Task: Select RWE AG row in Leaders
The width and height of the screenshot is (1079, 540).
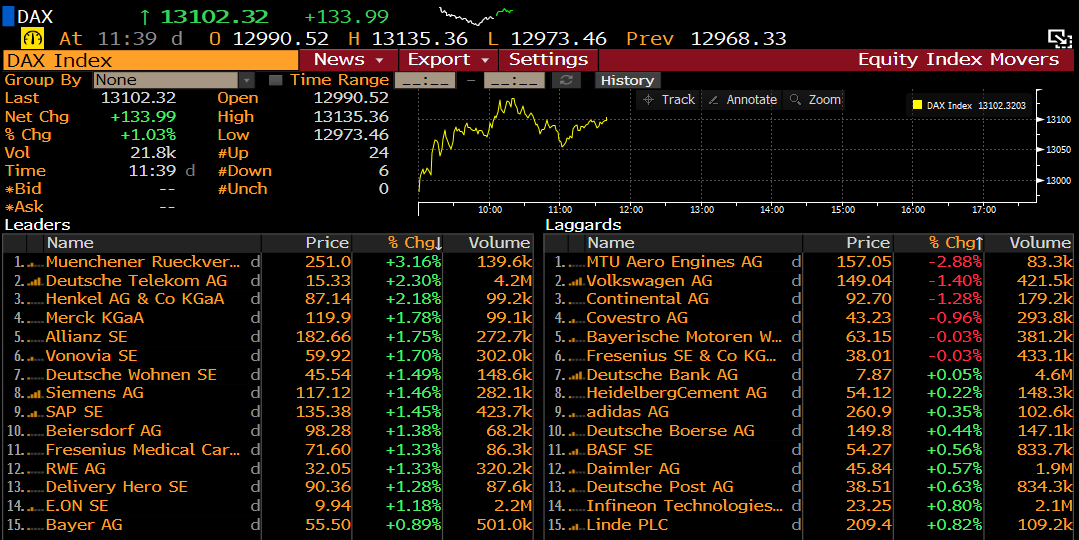Action: 267,468
